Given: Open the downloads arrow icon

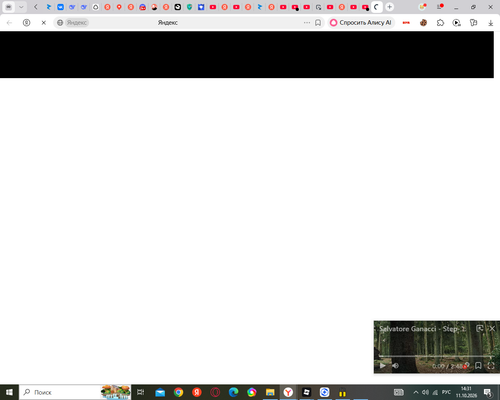Looking at the screenshot, I should click(491, 23).
